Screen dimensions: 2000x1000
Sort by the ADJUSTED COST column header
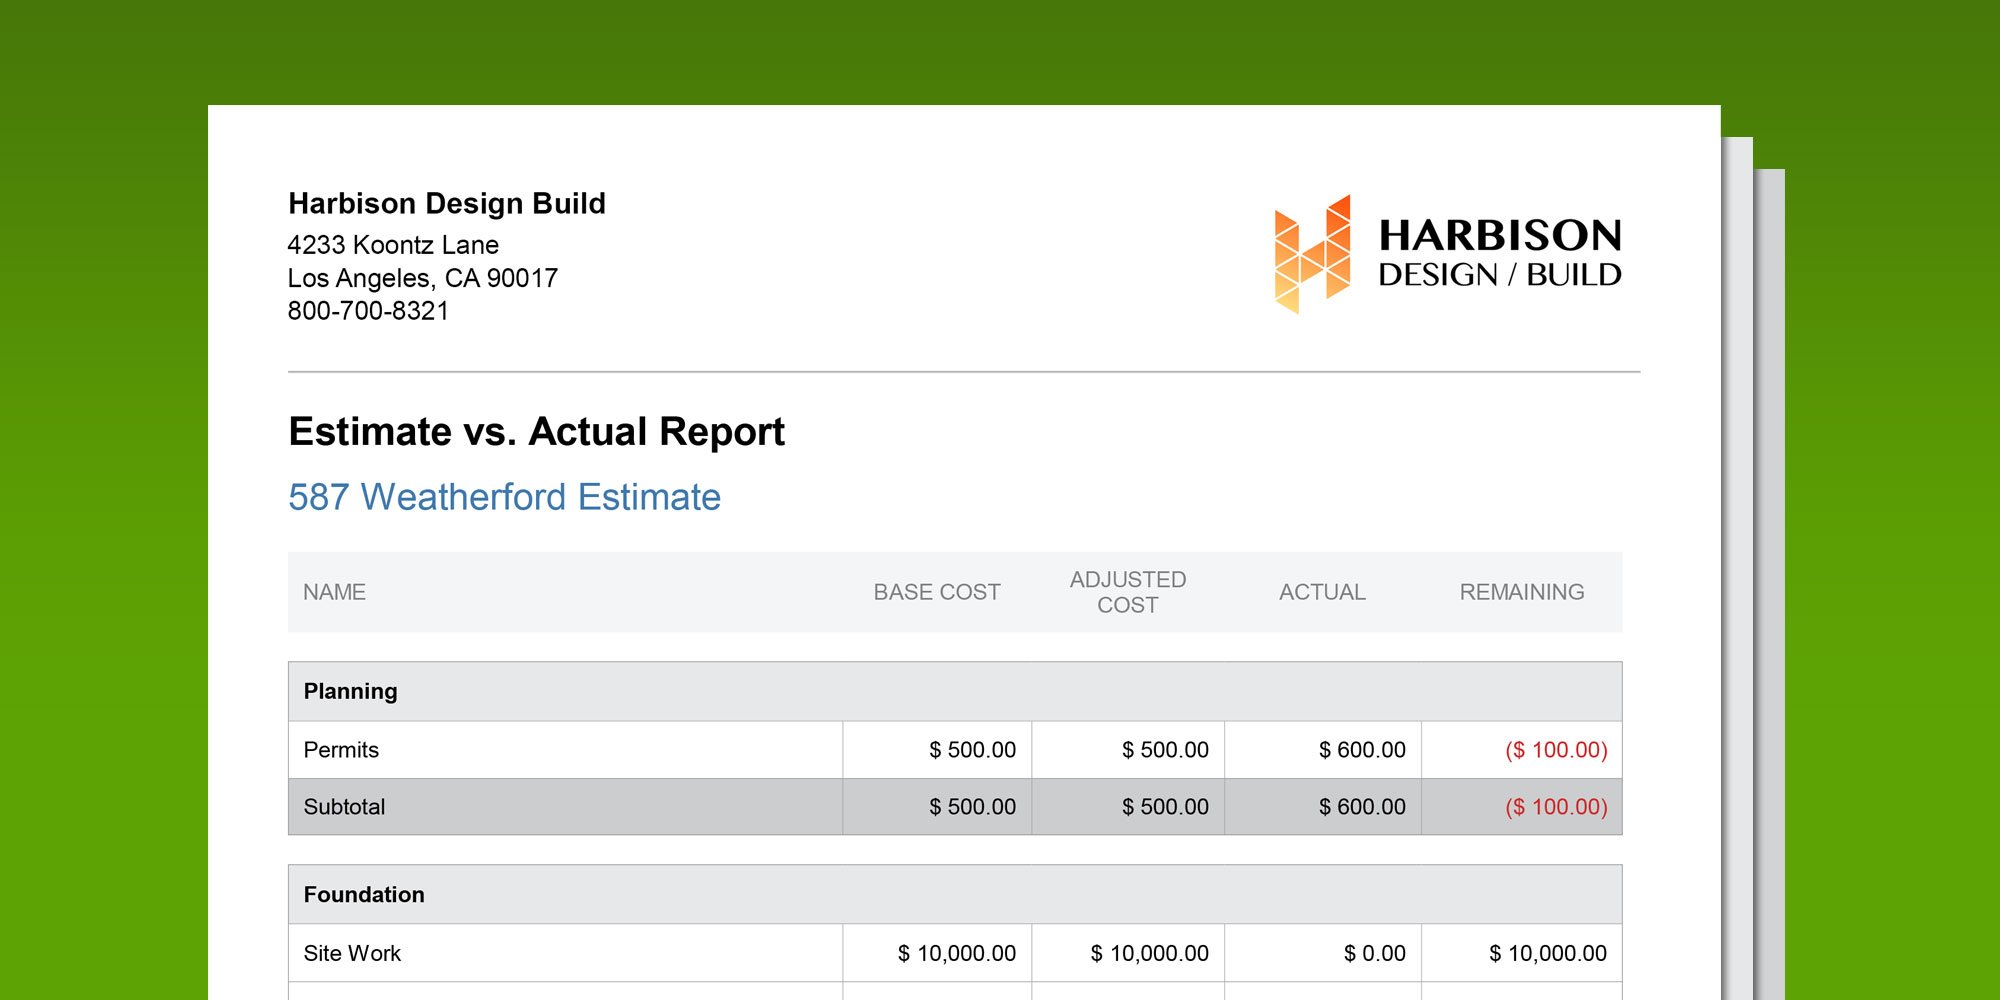click(1127, 592)
